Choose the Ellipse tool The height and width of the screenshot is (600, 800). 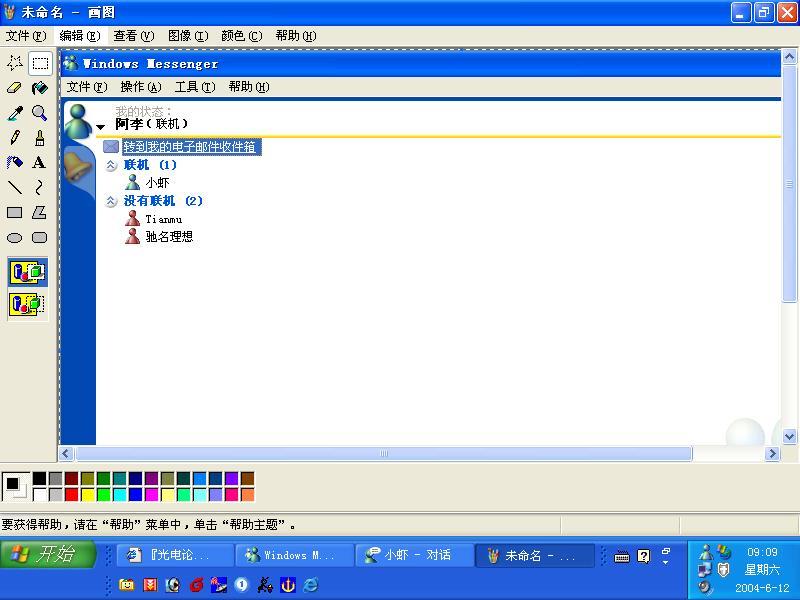(15, 237)
